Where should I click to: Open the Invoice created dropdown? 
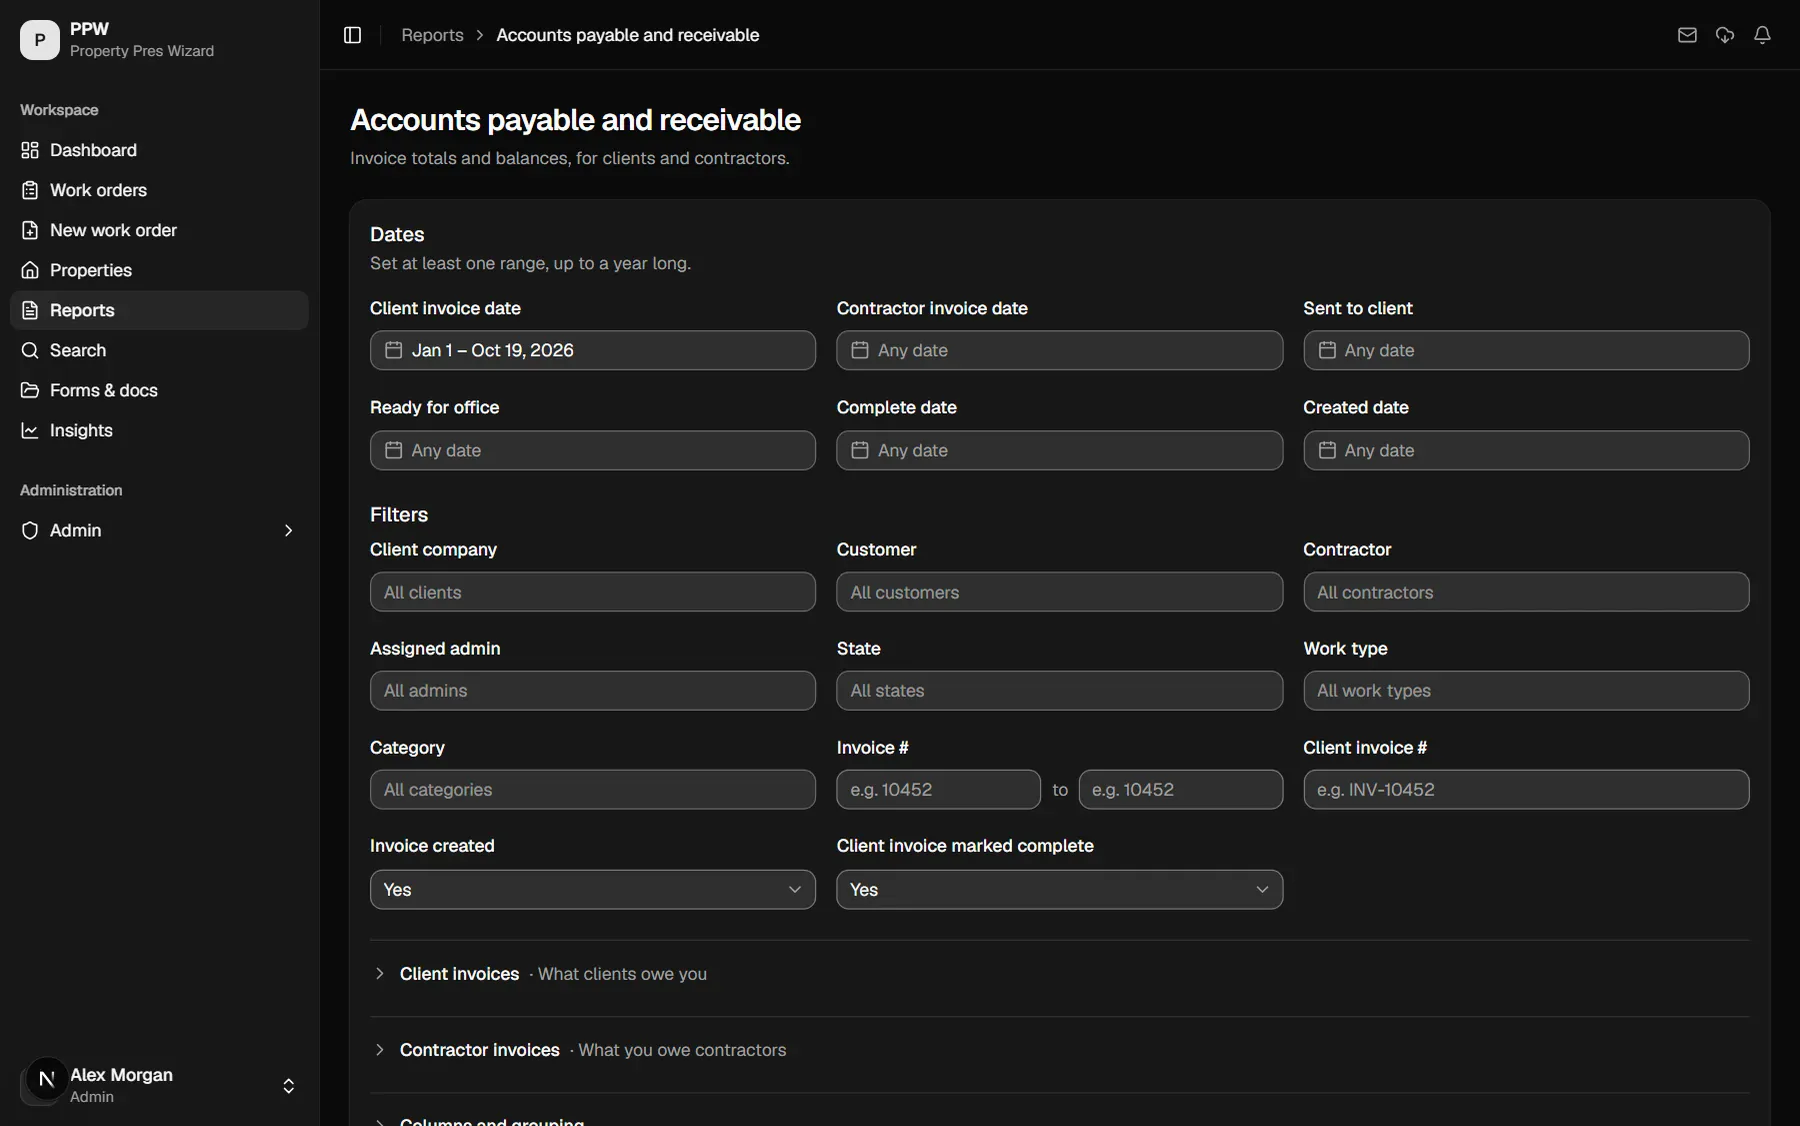point(593,889)
